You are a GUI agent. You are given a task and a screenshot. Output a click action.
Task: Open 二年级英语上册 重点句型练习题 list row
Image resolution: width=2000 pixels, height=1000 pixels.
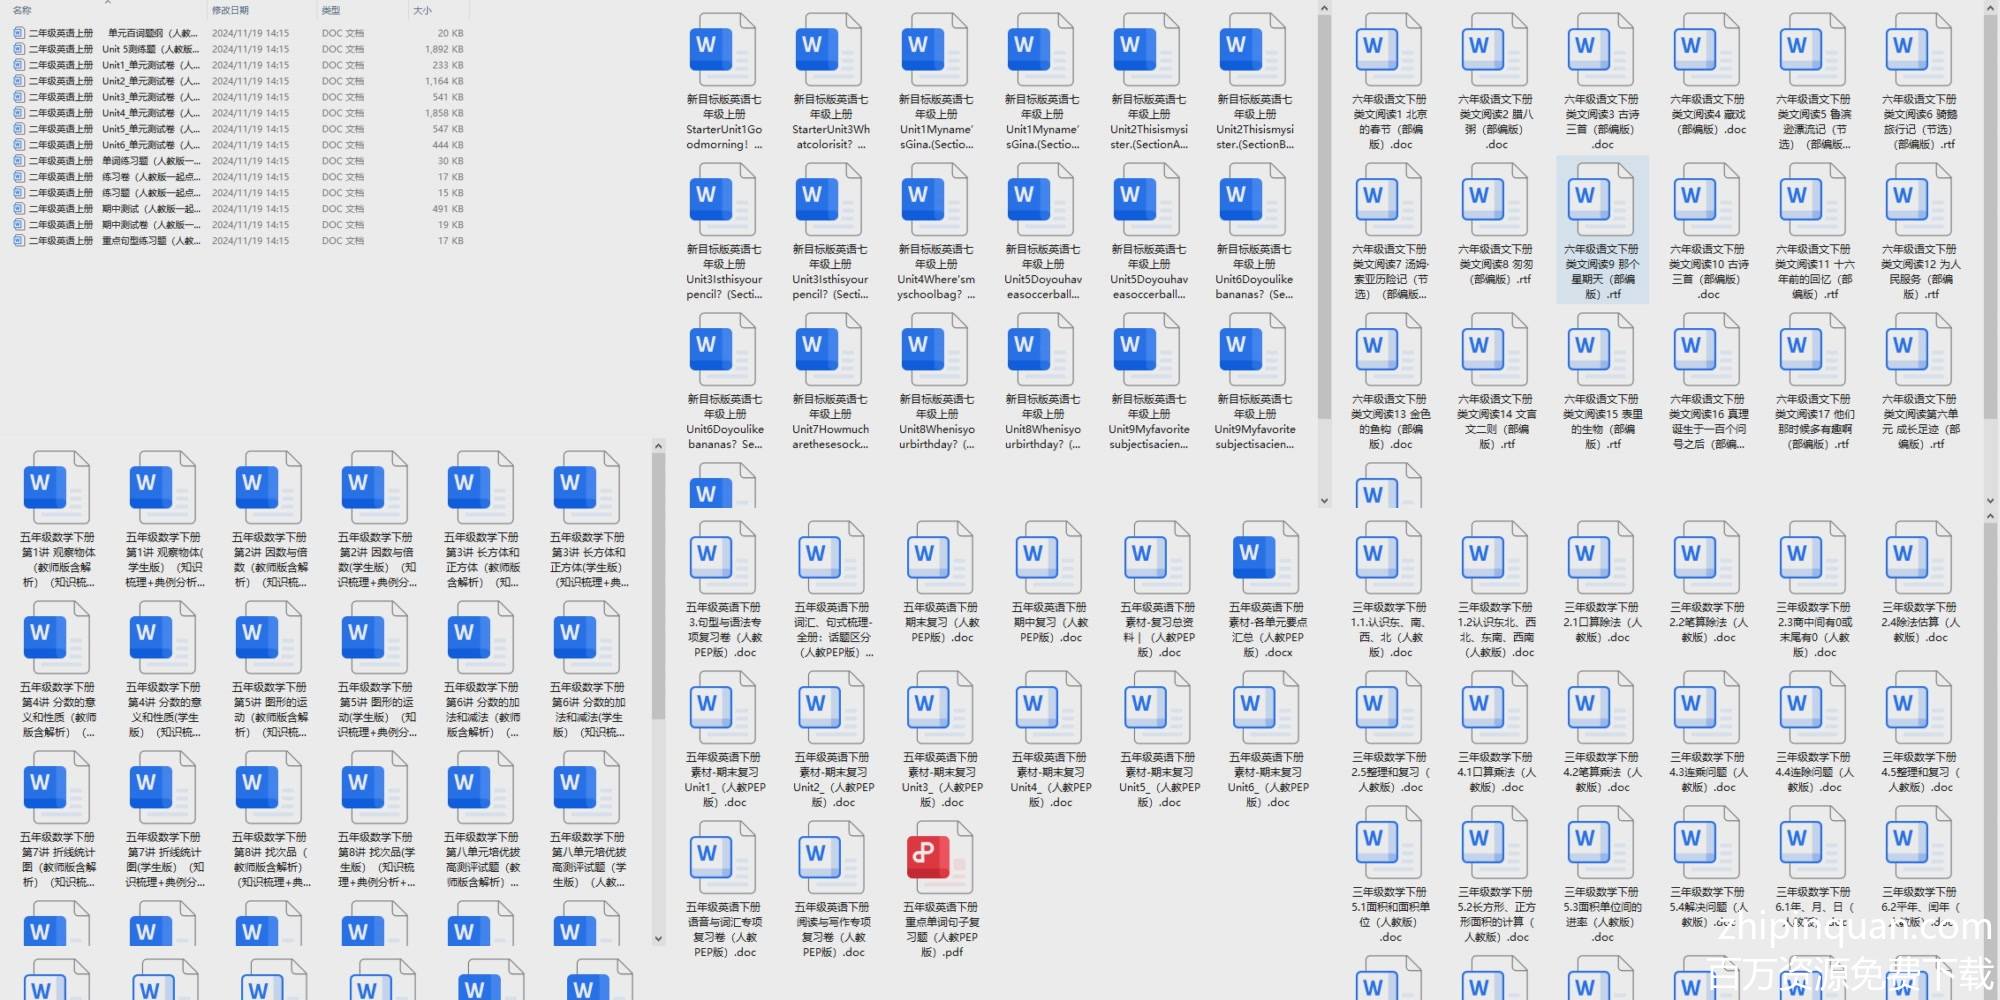point(238,241)
